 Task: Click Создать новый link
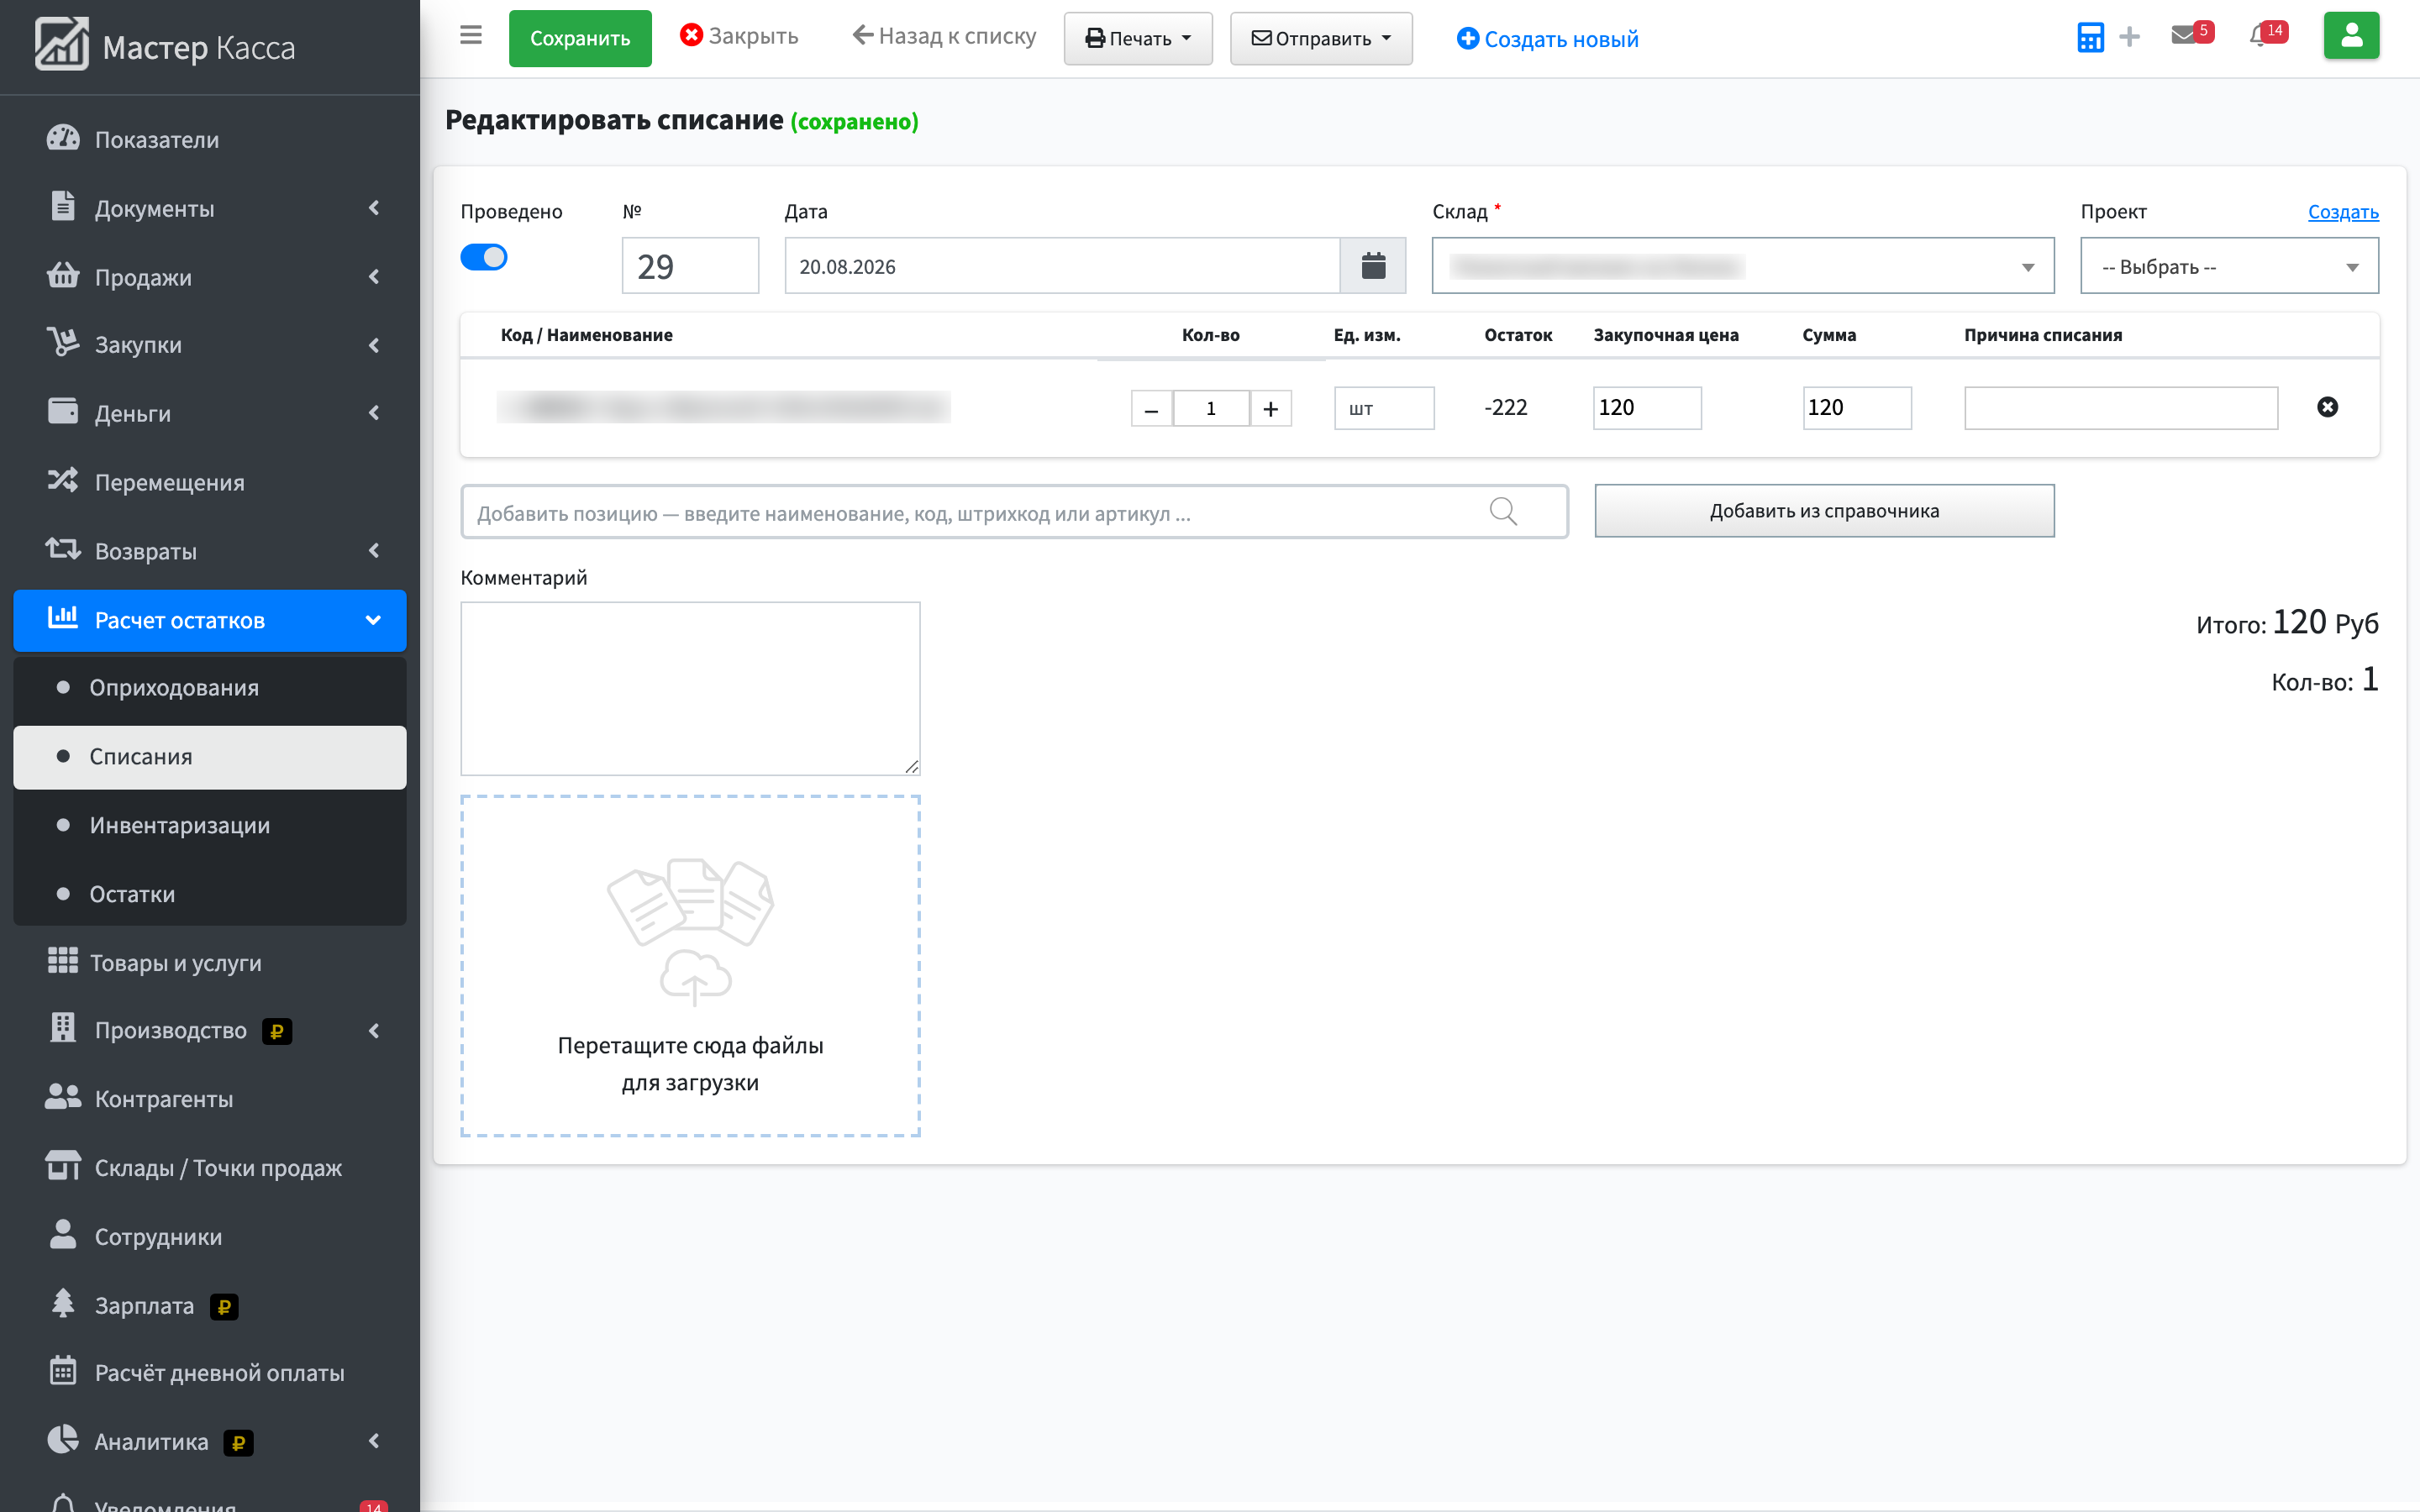pos(1547,38)
